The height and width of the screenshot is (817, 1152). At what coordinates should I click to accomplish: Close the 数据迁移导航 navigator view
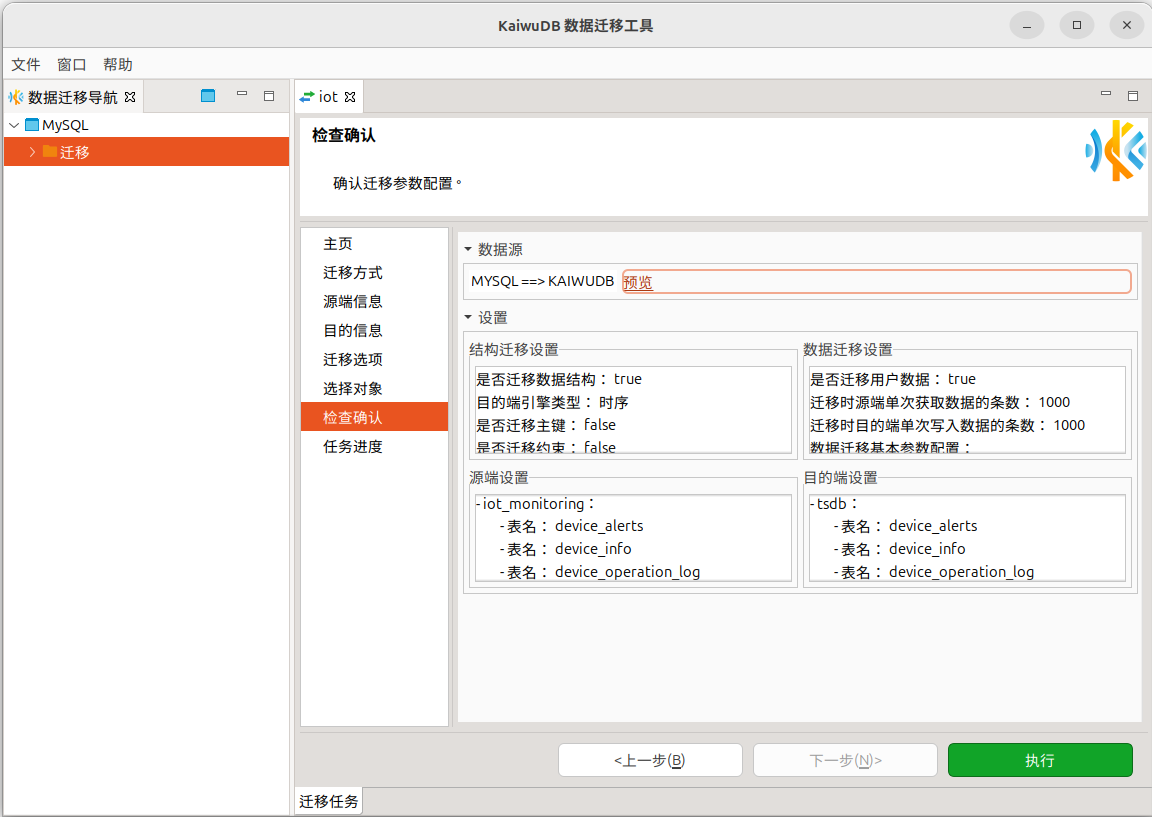(129, 97)
